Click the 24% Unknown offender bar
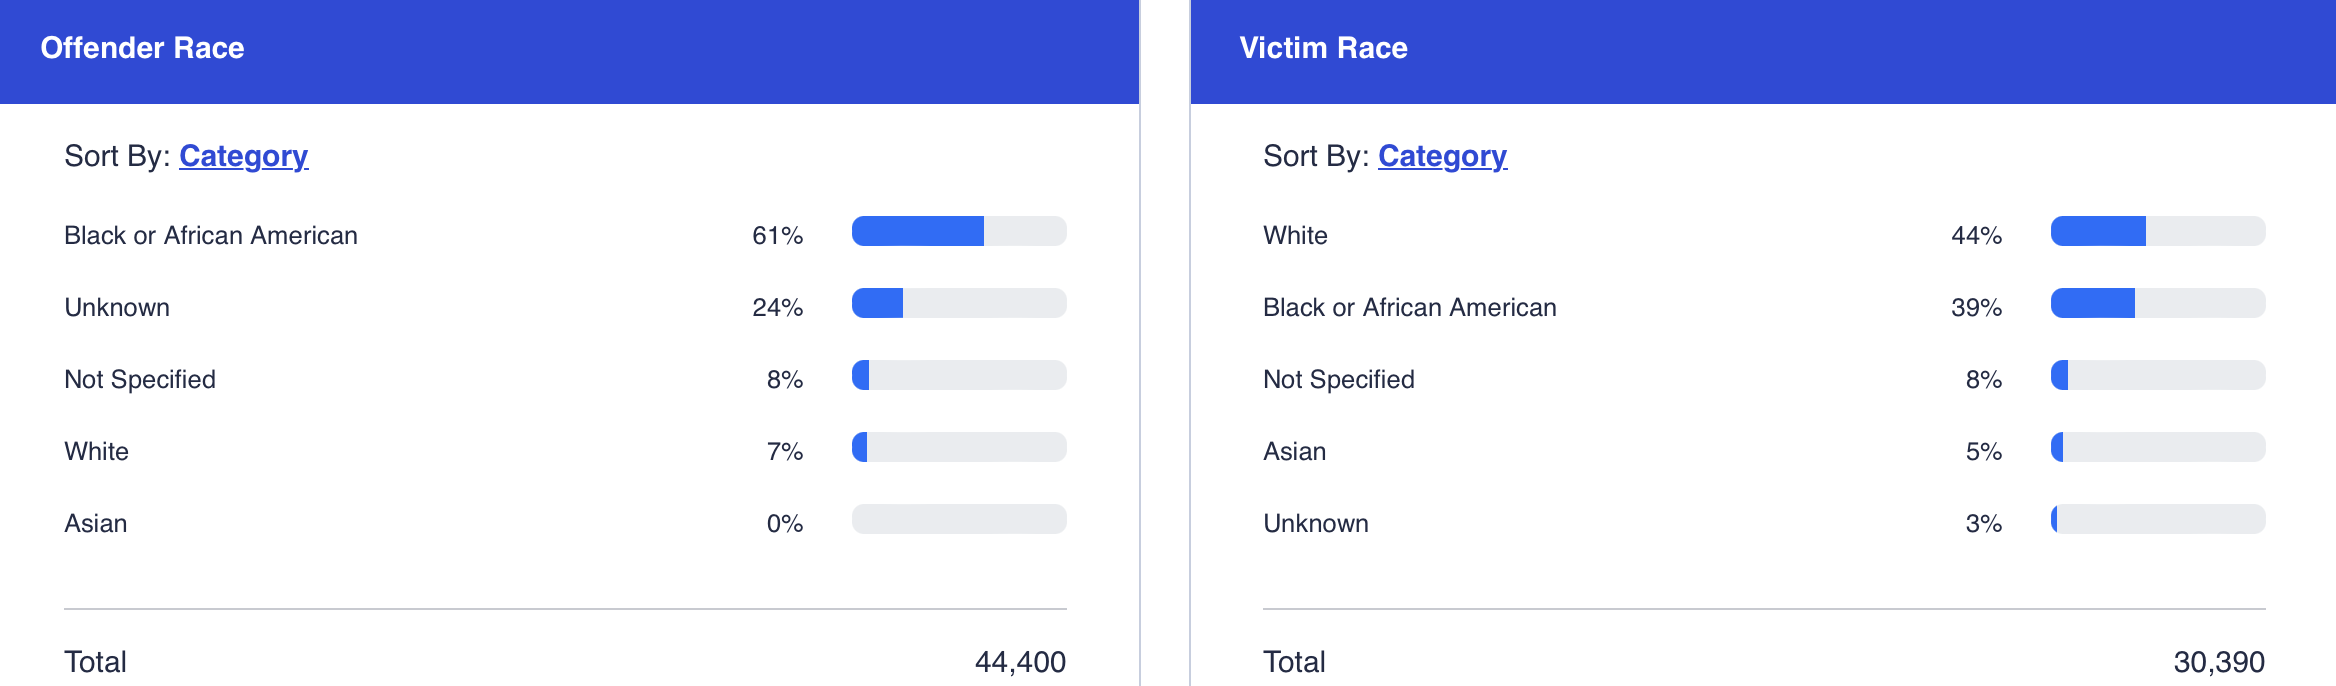This screenshot has height=686, width=2336. (x=958, y=303)
